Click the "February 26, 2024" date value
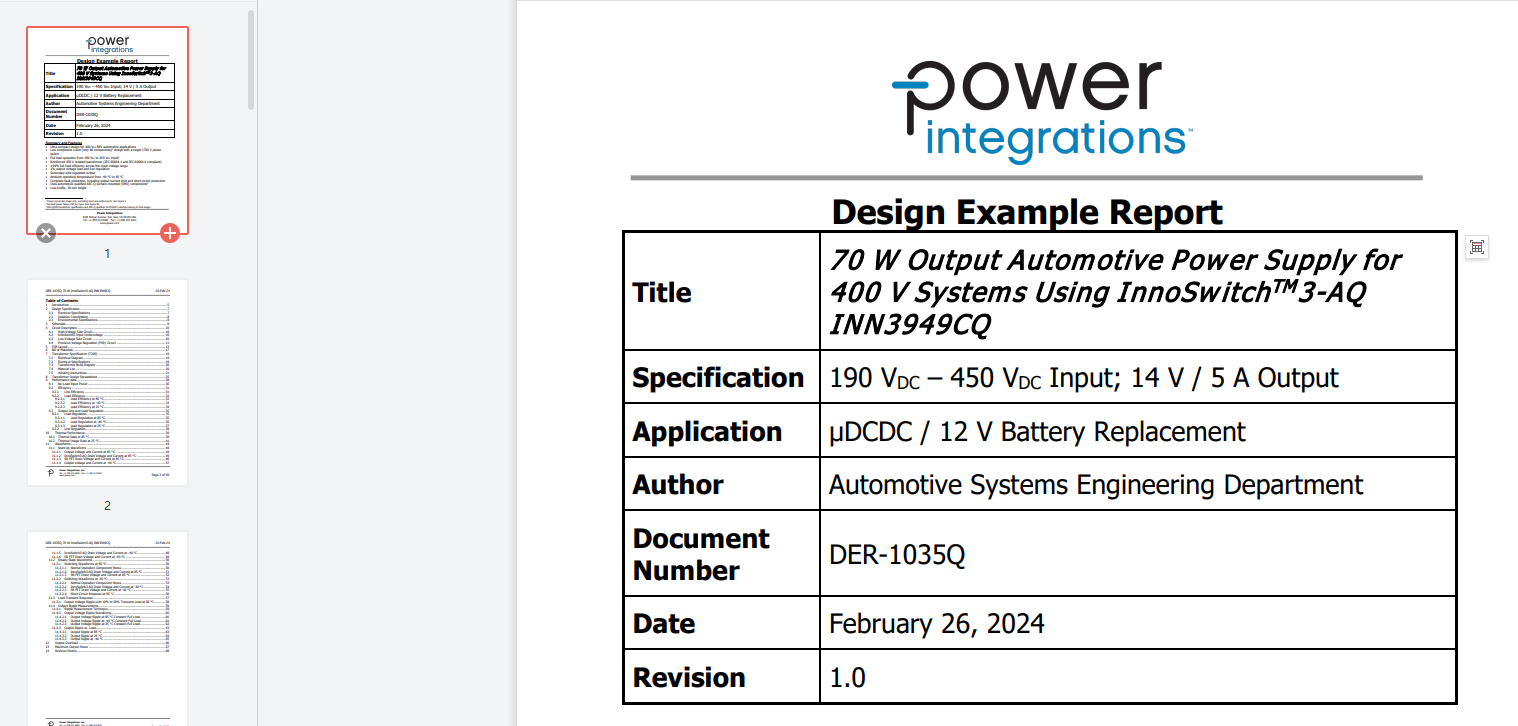 (x=937, y=624)
